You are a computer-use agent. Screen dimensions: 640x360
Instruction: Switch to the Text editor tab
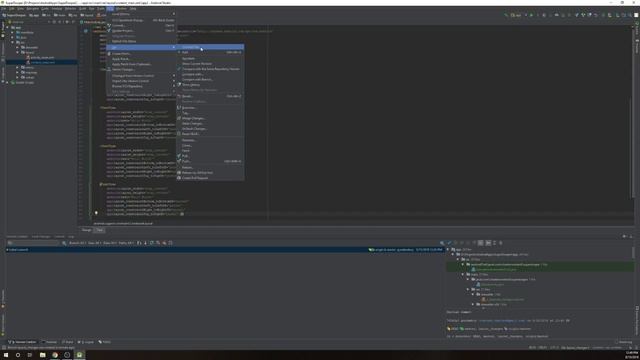[x=100, y=230]
